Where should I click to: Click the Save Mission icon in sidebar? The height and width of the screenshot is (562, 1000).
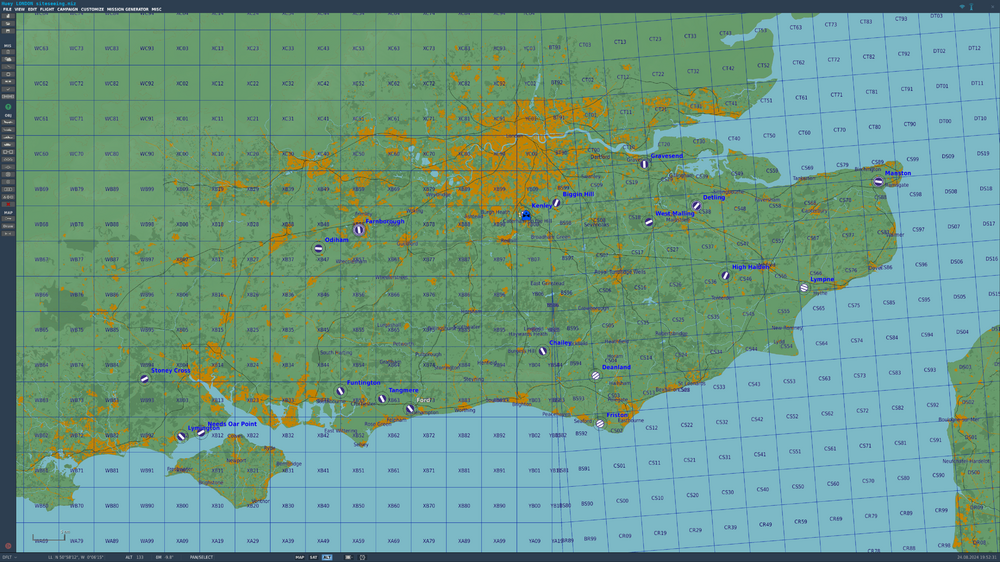click(x=8, y=31)
